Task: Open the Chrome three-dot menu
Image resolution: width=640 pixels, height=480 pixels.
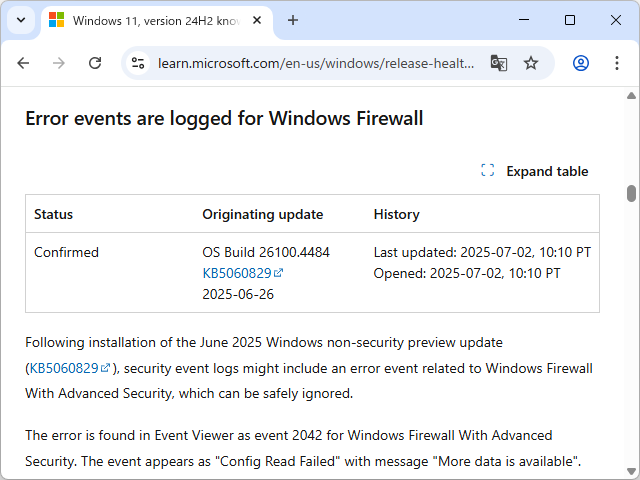Action: tap(614, 63)
